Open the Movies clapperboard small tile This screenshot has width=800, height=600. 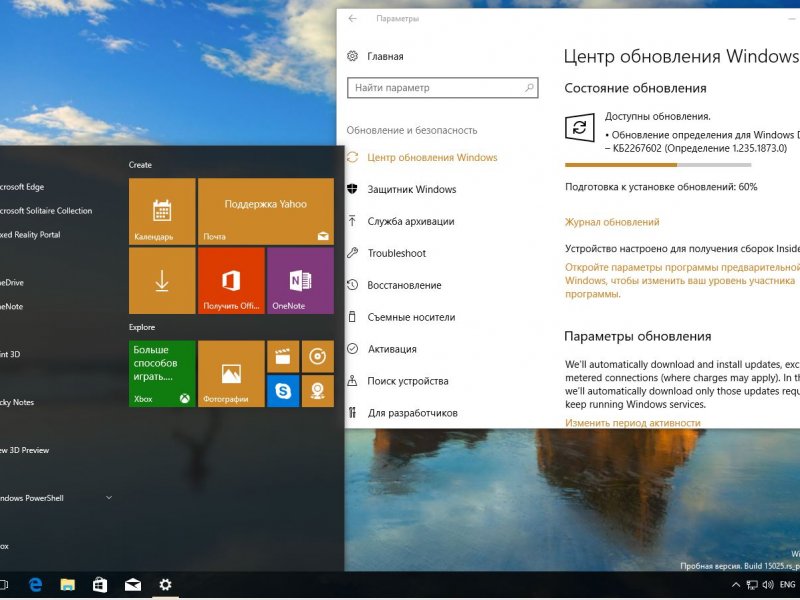pyautogui.click(x=283, y=356)
